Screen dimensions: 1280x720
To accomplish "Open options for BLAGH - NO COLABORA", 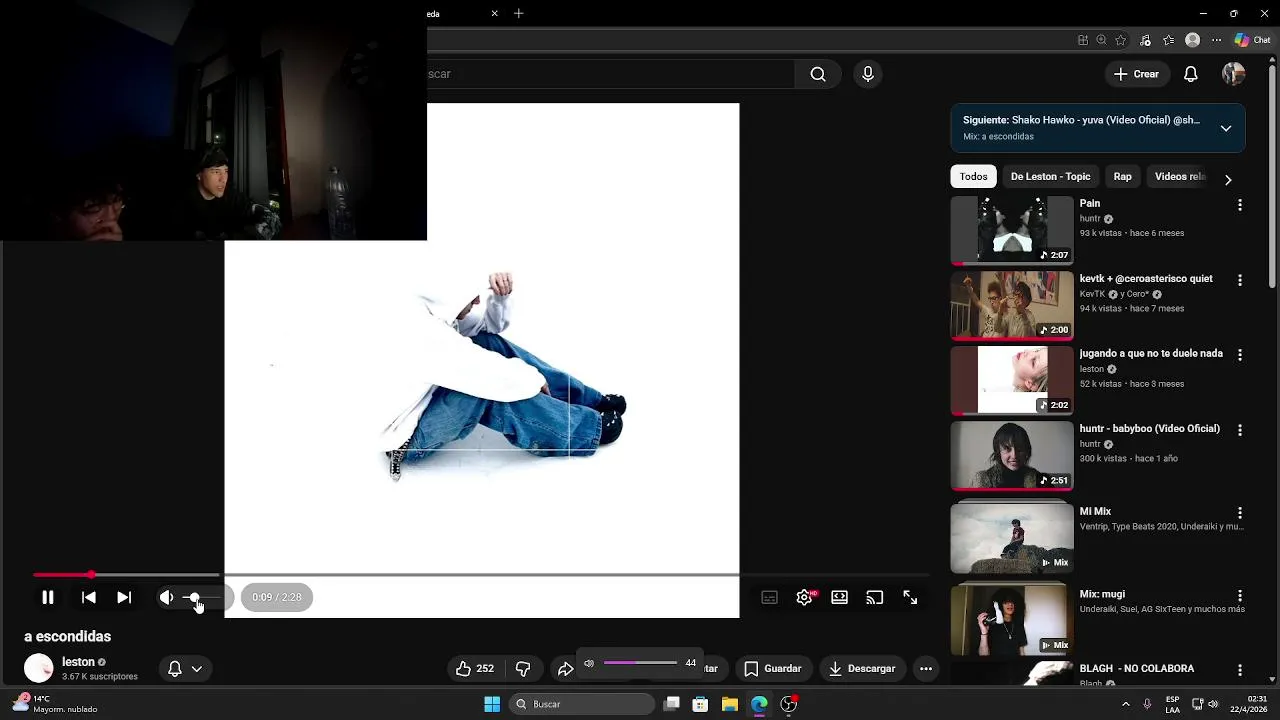I will [1240, 670].
